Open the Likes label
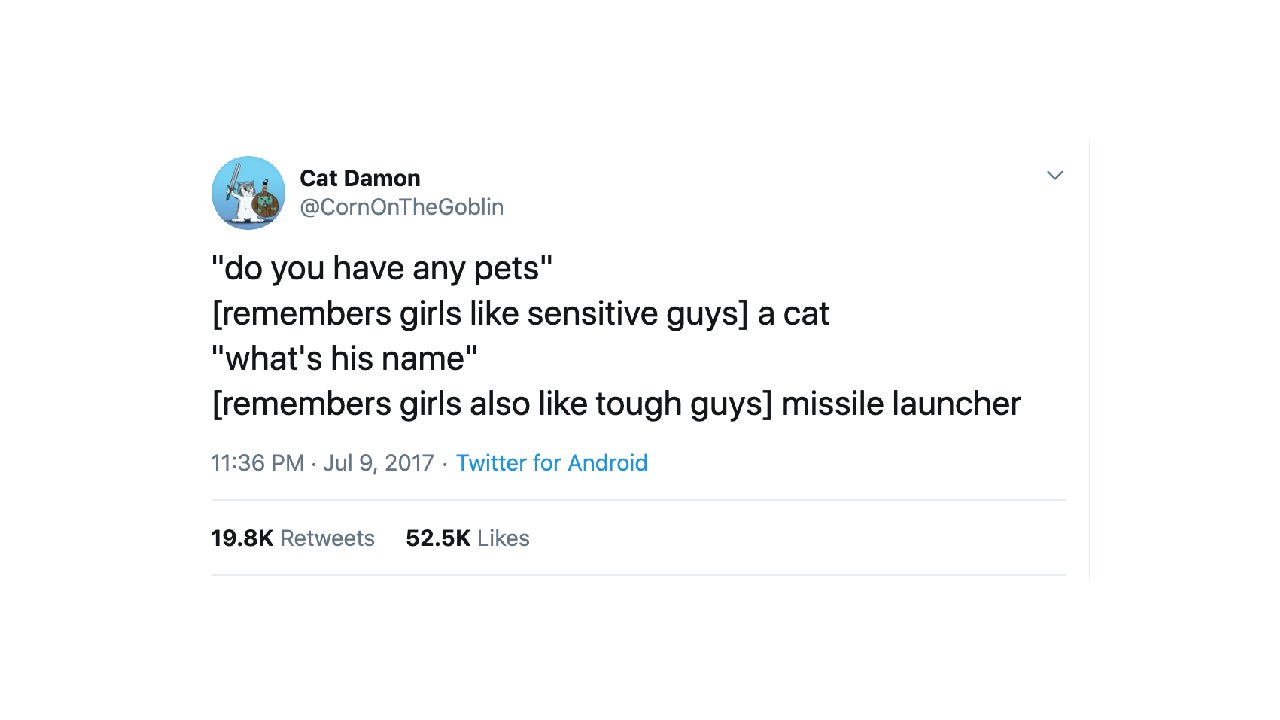 coord(503,538)
